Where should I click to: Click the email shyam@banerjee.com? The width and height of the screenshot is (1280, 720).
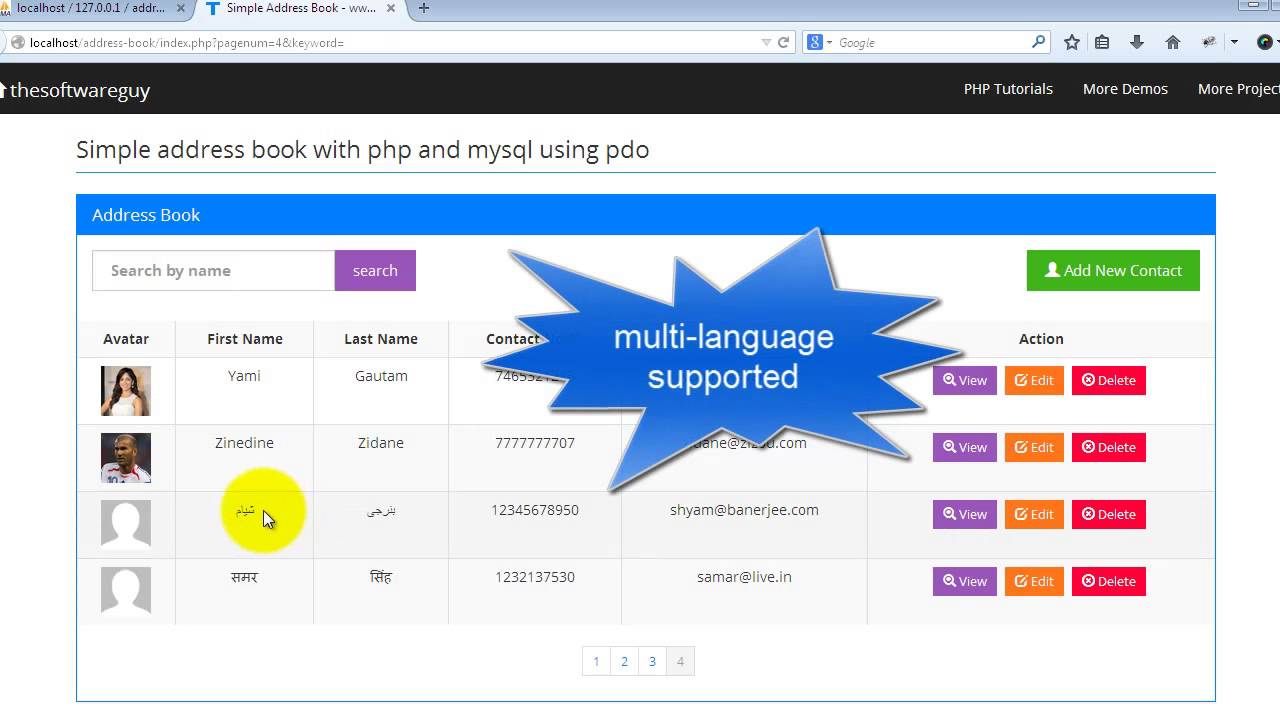(744, 510)
